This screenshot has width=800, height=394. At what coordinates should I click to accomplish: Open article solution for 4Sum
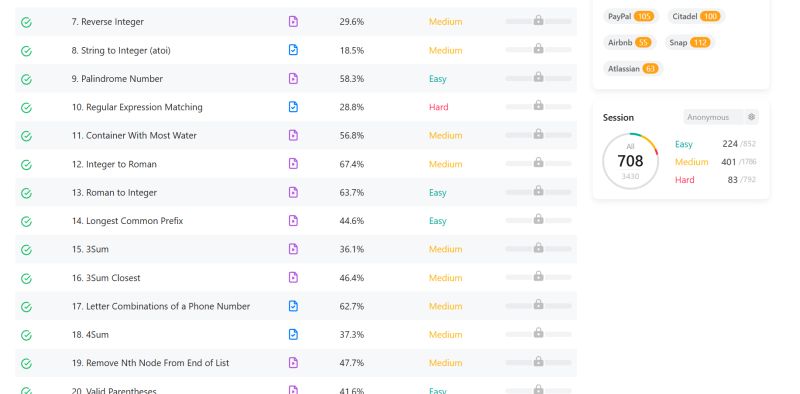(293, 334)
